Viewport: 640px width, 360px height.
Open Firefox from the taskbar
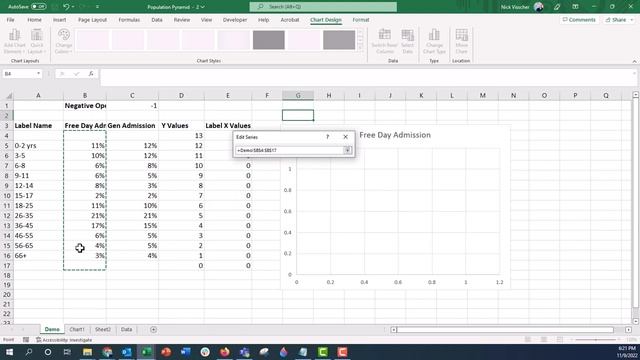point(225,352)
